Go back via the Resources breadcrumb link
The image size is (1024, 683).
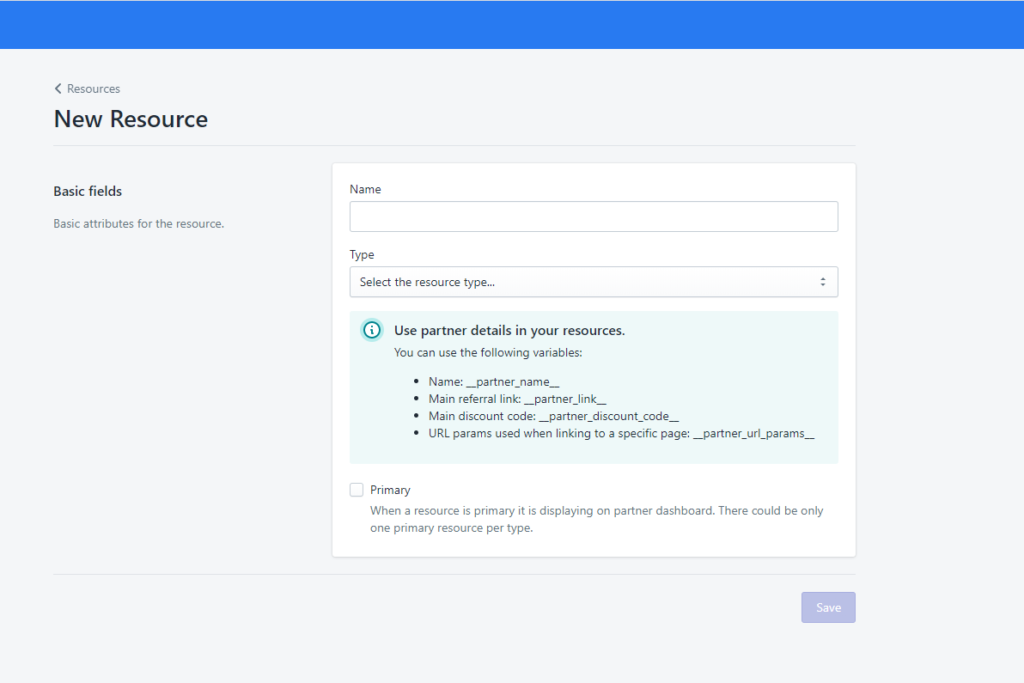93,89
